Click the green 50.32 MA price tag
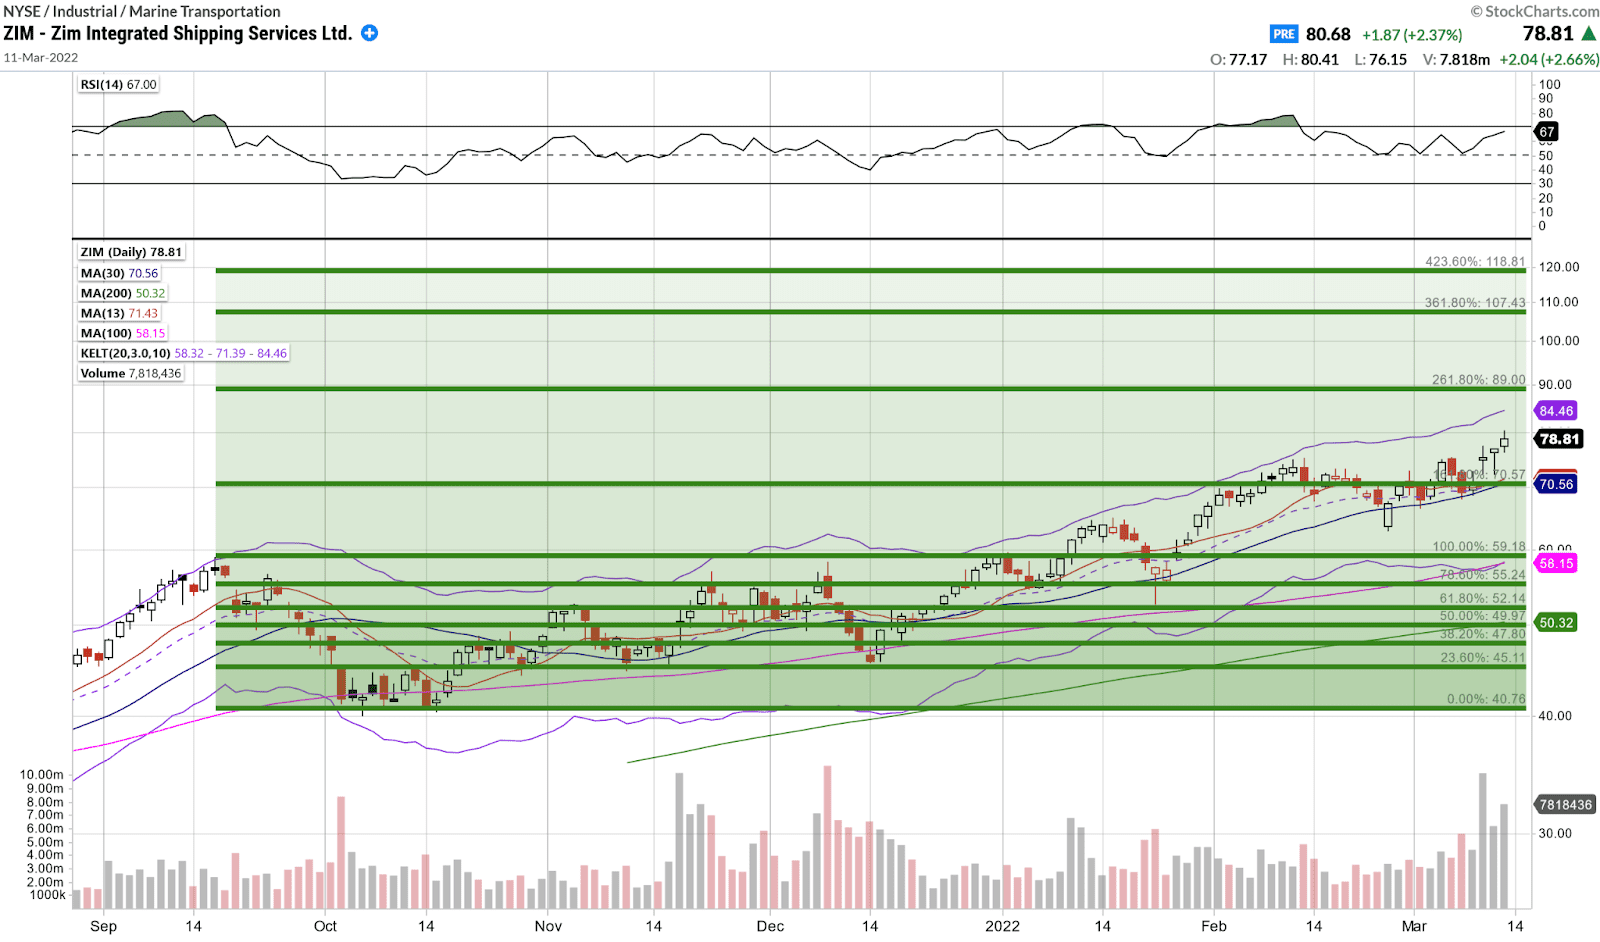The image size is (1600, 942). (1556, 622)
